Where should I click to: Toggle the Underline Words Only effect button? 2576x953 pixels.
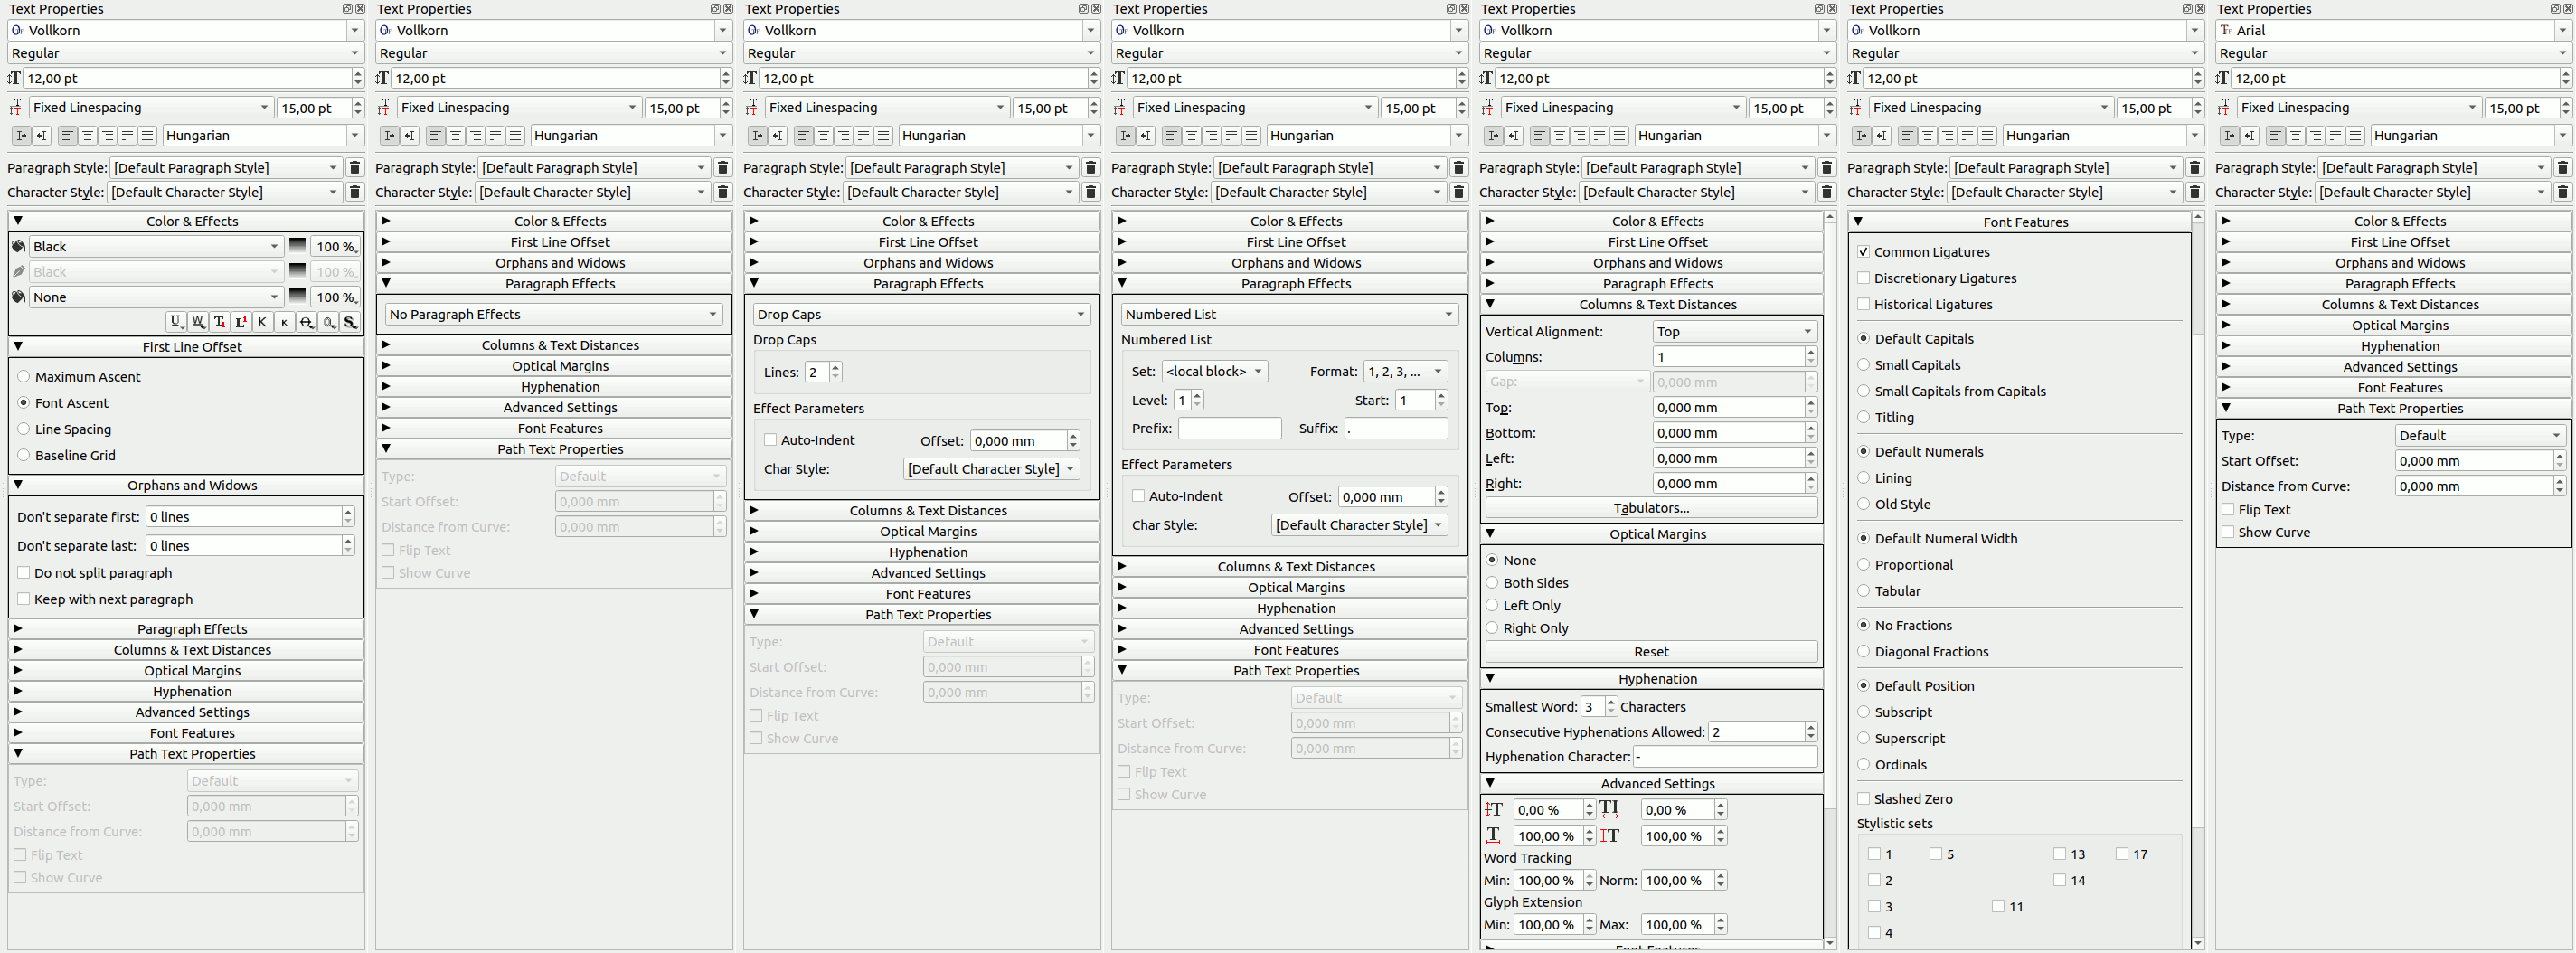click(198, 322)
